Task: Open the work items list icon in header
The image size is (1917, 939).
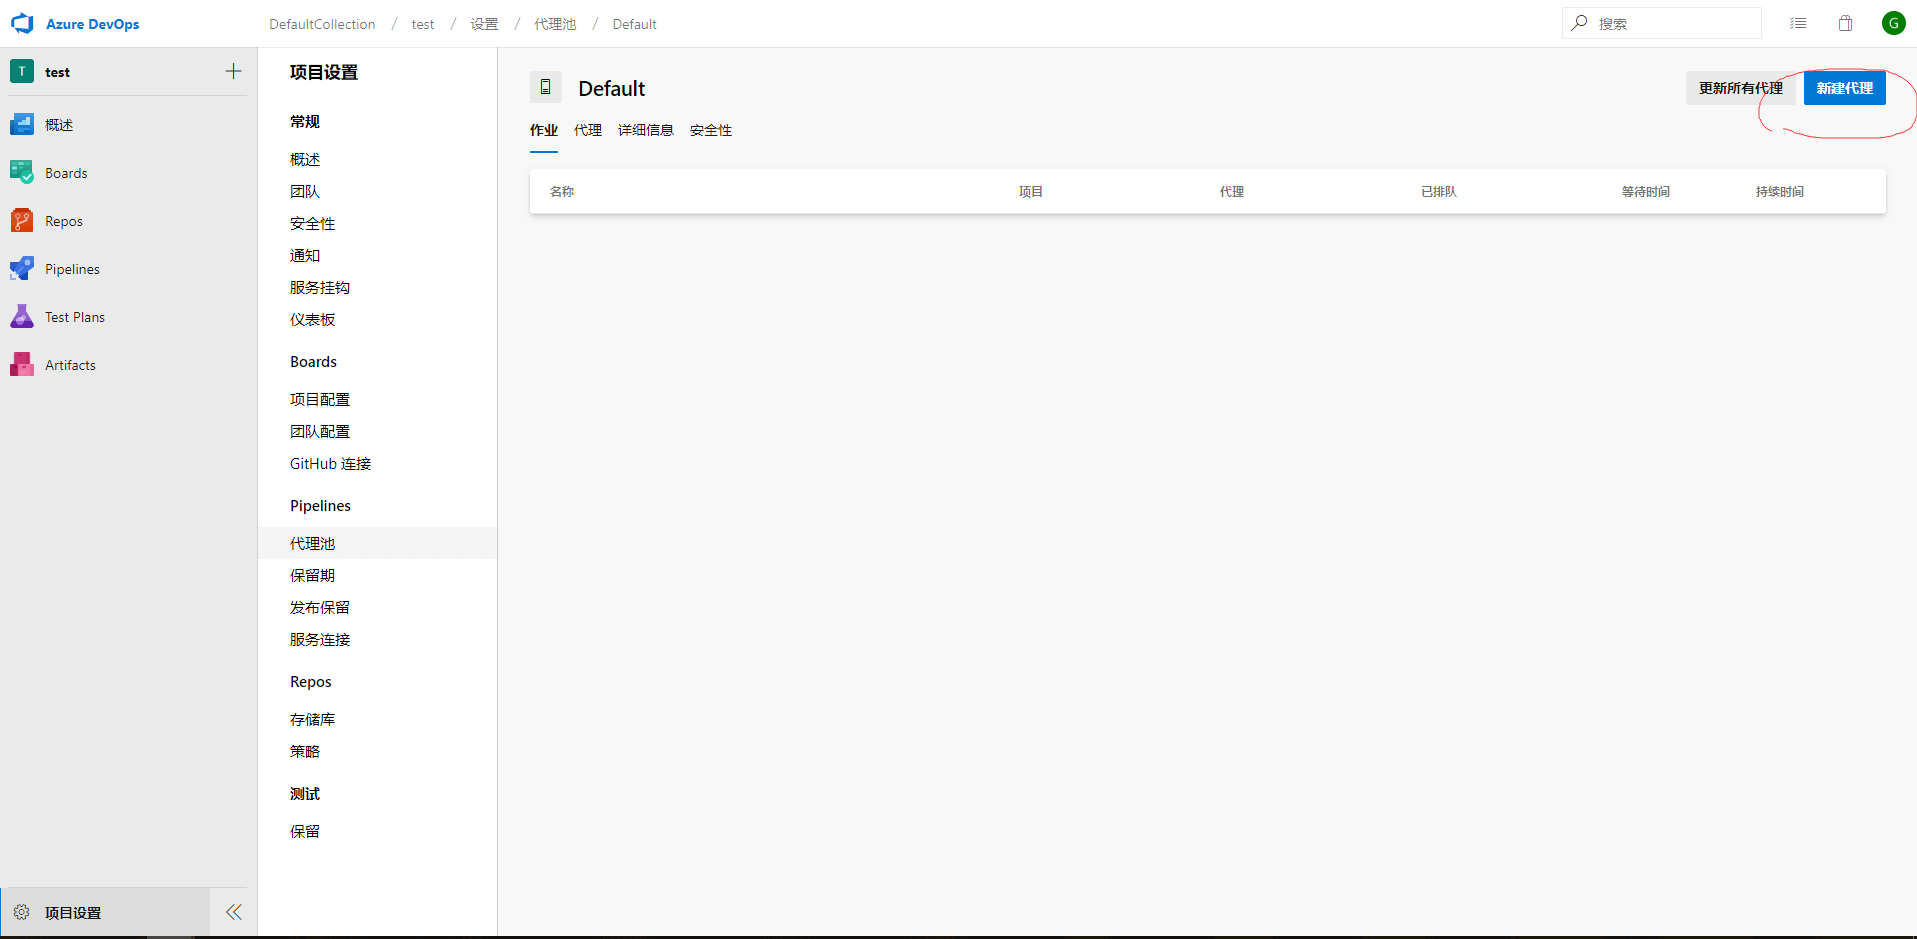Action: pos(1798,24)
